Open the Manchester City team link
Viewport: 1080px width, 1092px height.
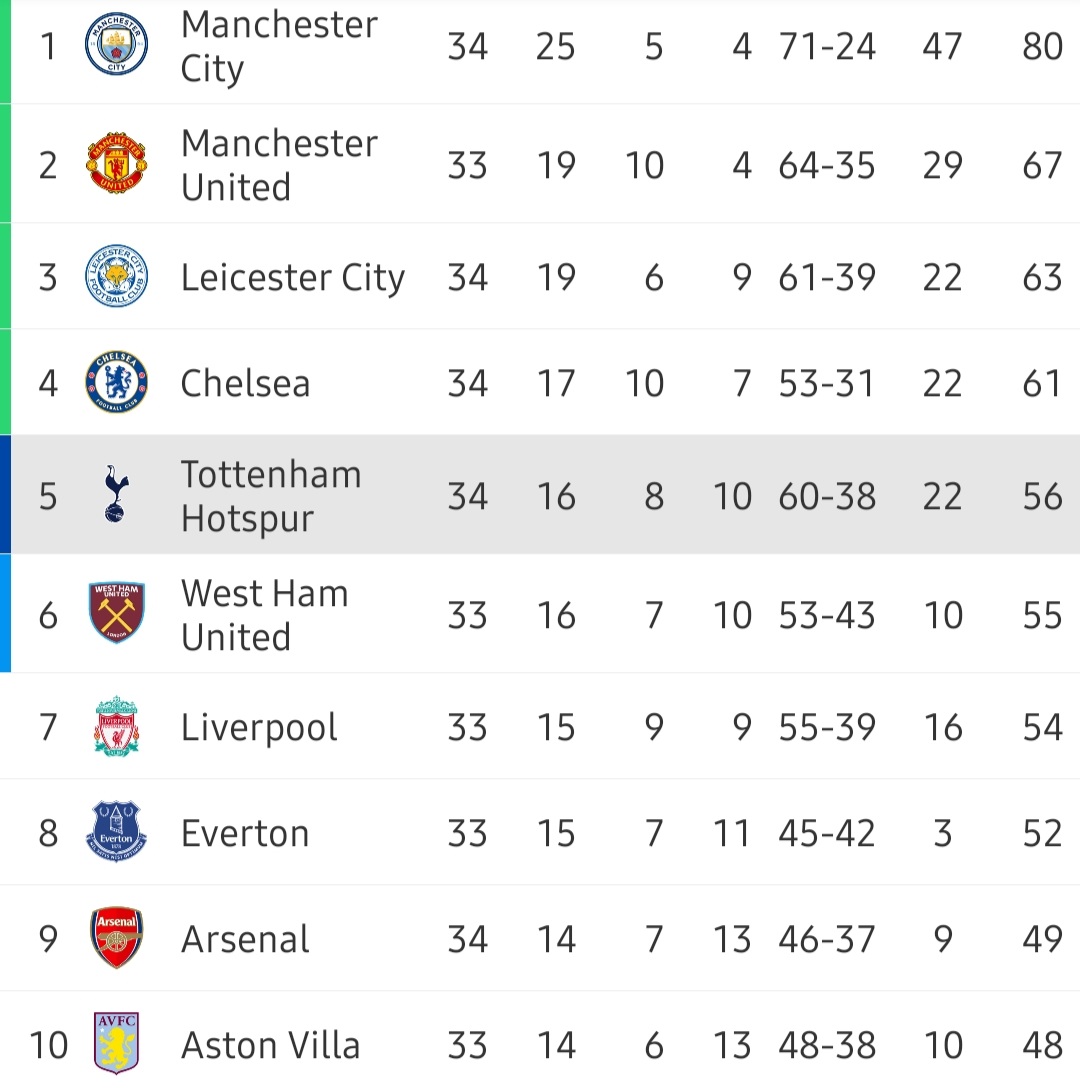coord(279,47)
